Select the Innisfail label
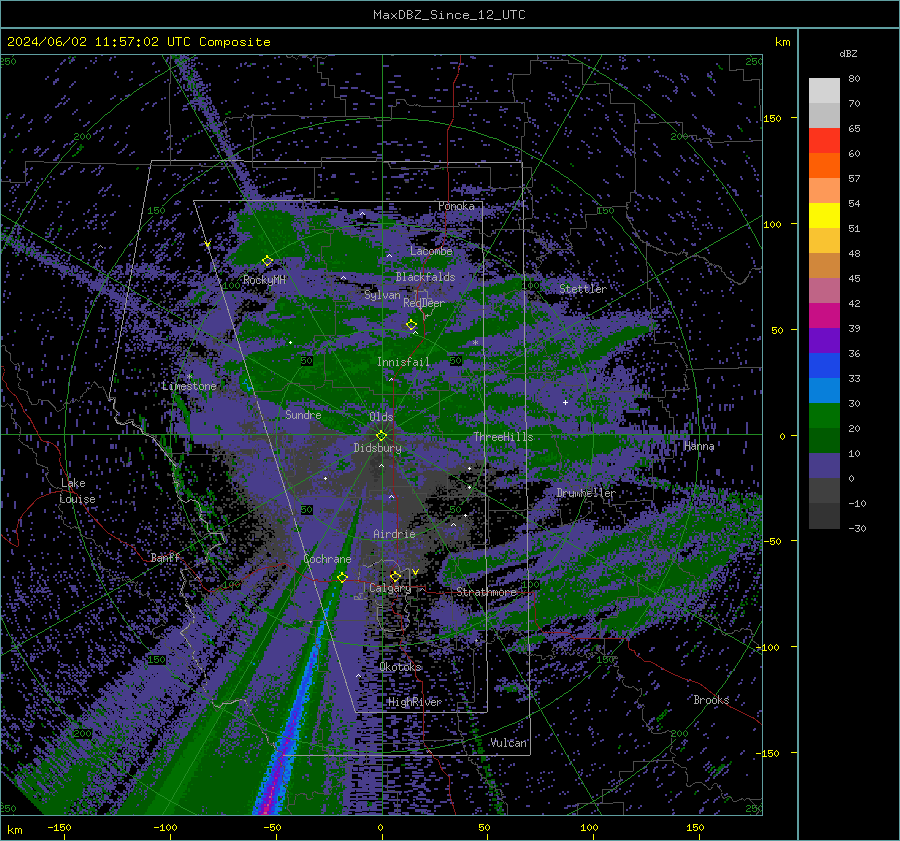The height and width of the screenshot is (841, 900). point(403,362)
